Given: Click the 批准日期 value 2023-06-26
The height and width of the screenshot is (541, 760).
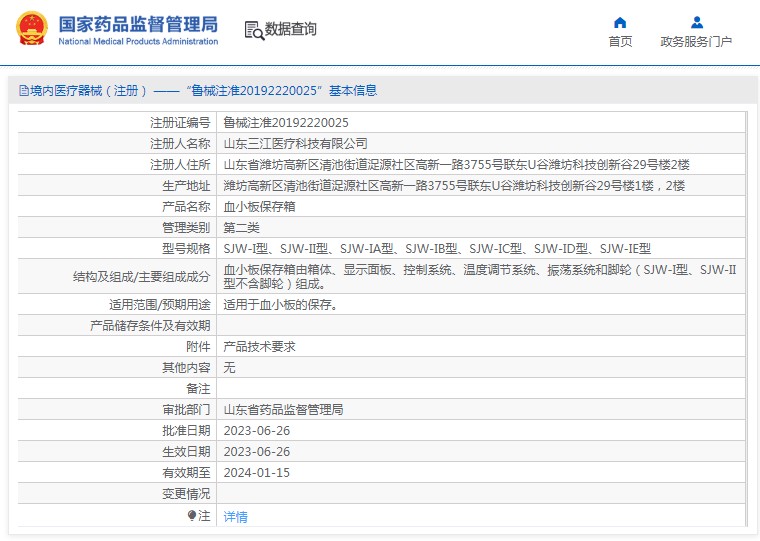Looking at the screenshot, I should [x=256, y=430].
